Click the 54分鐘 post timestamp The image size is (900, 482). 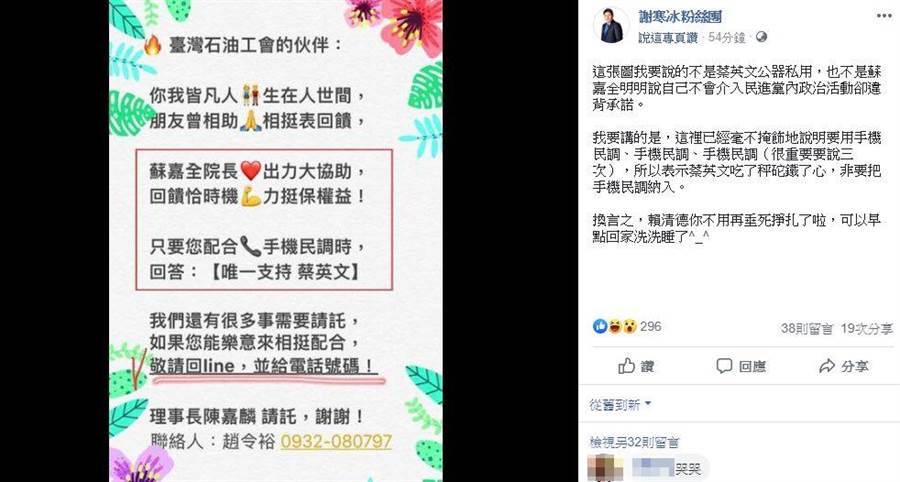[x=726, y=37]
